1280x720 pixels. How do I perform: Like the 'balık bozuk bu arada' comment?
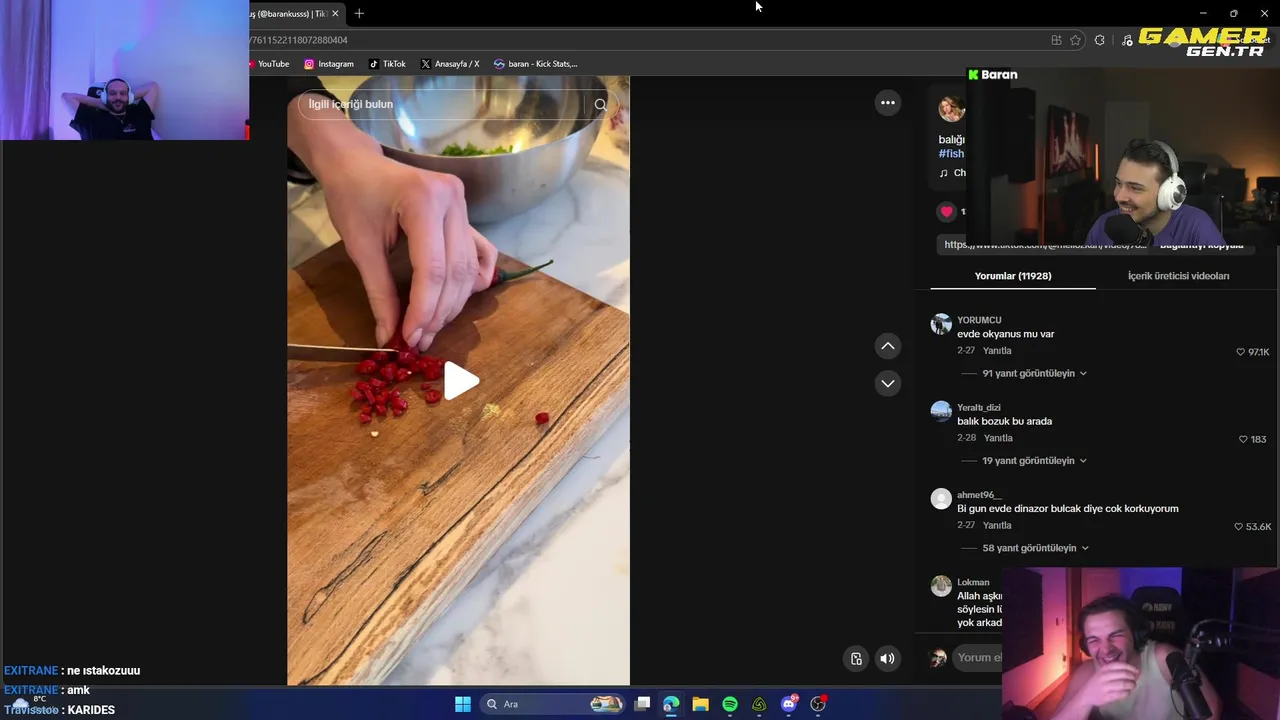point(1243,439)
